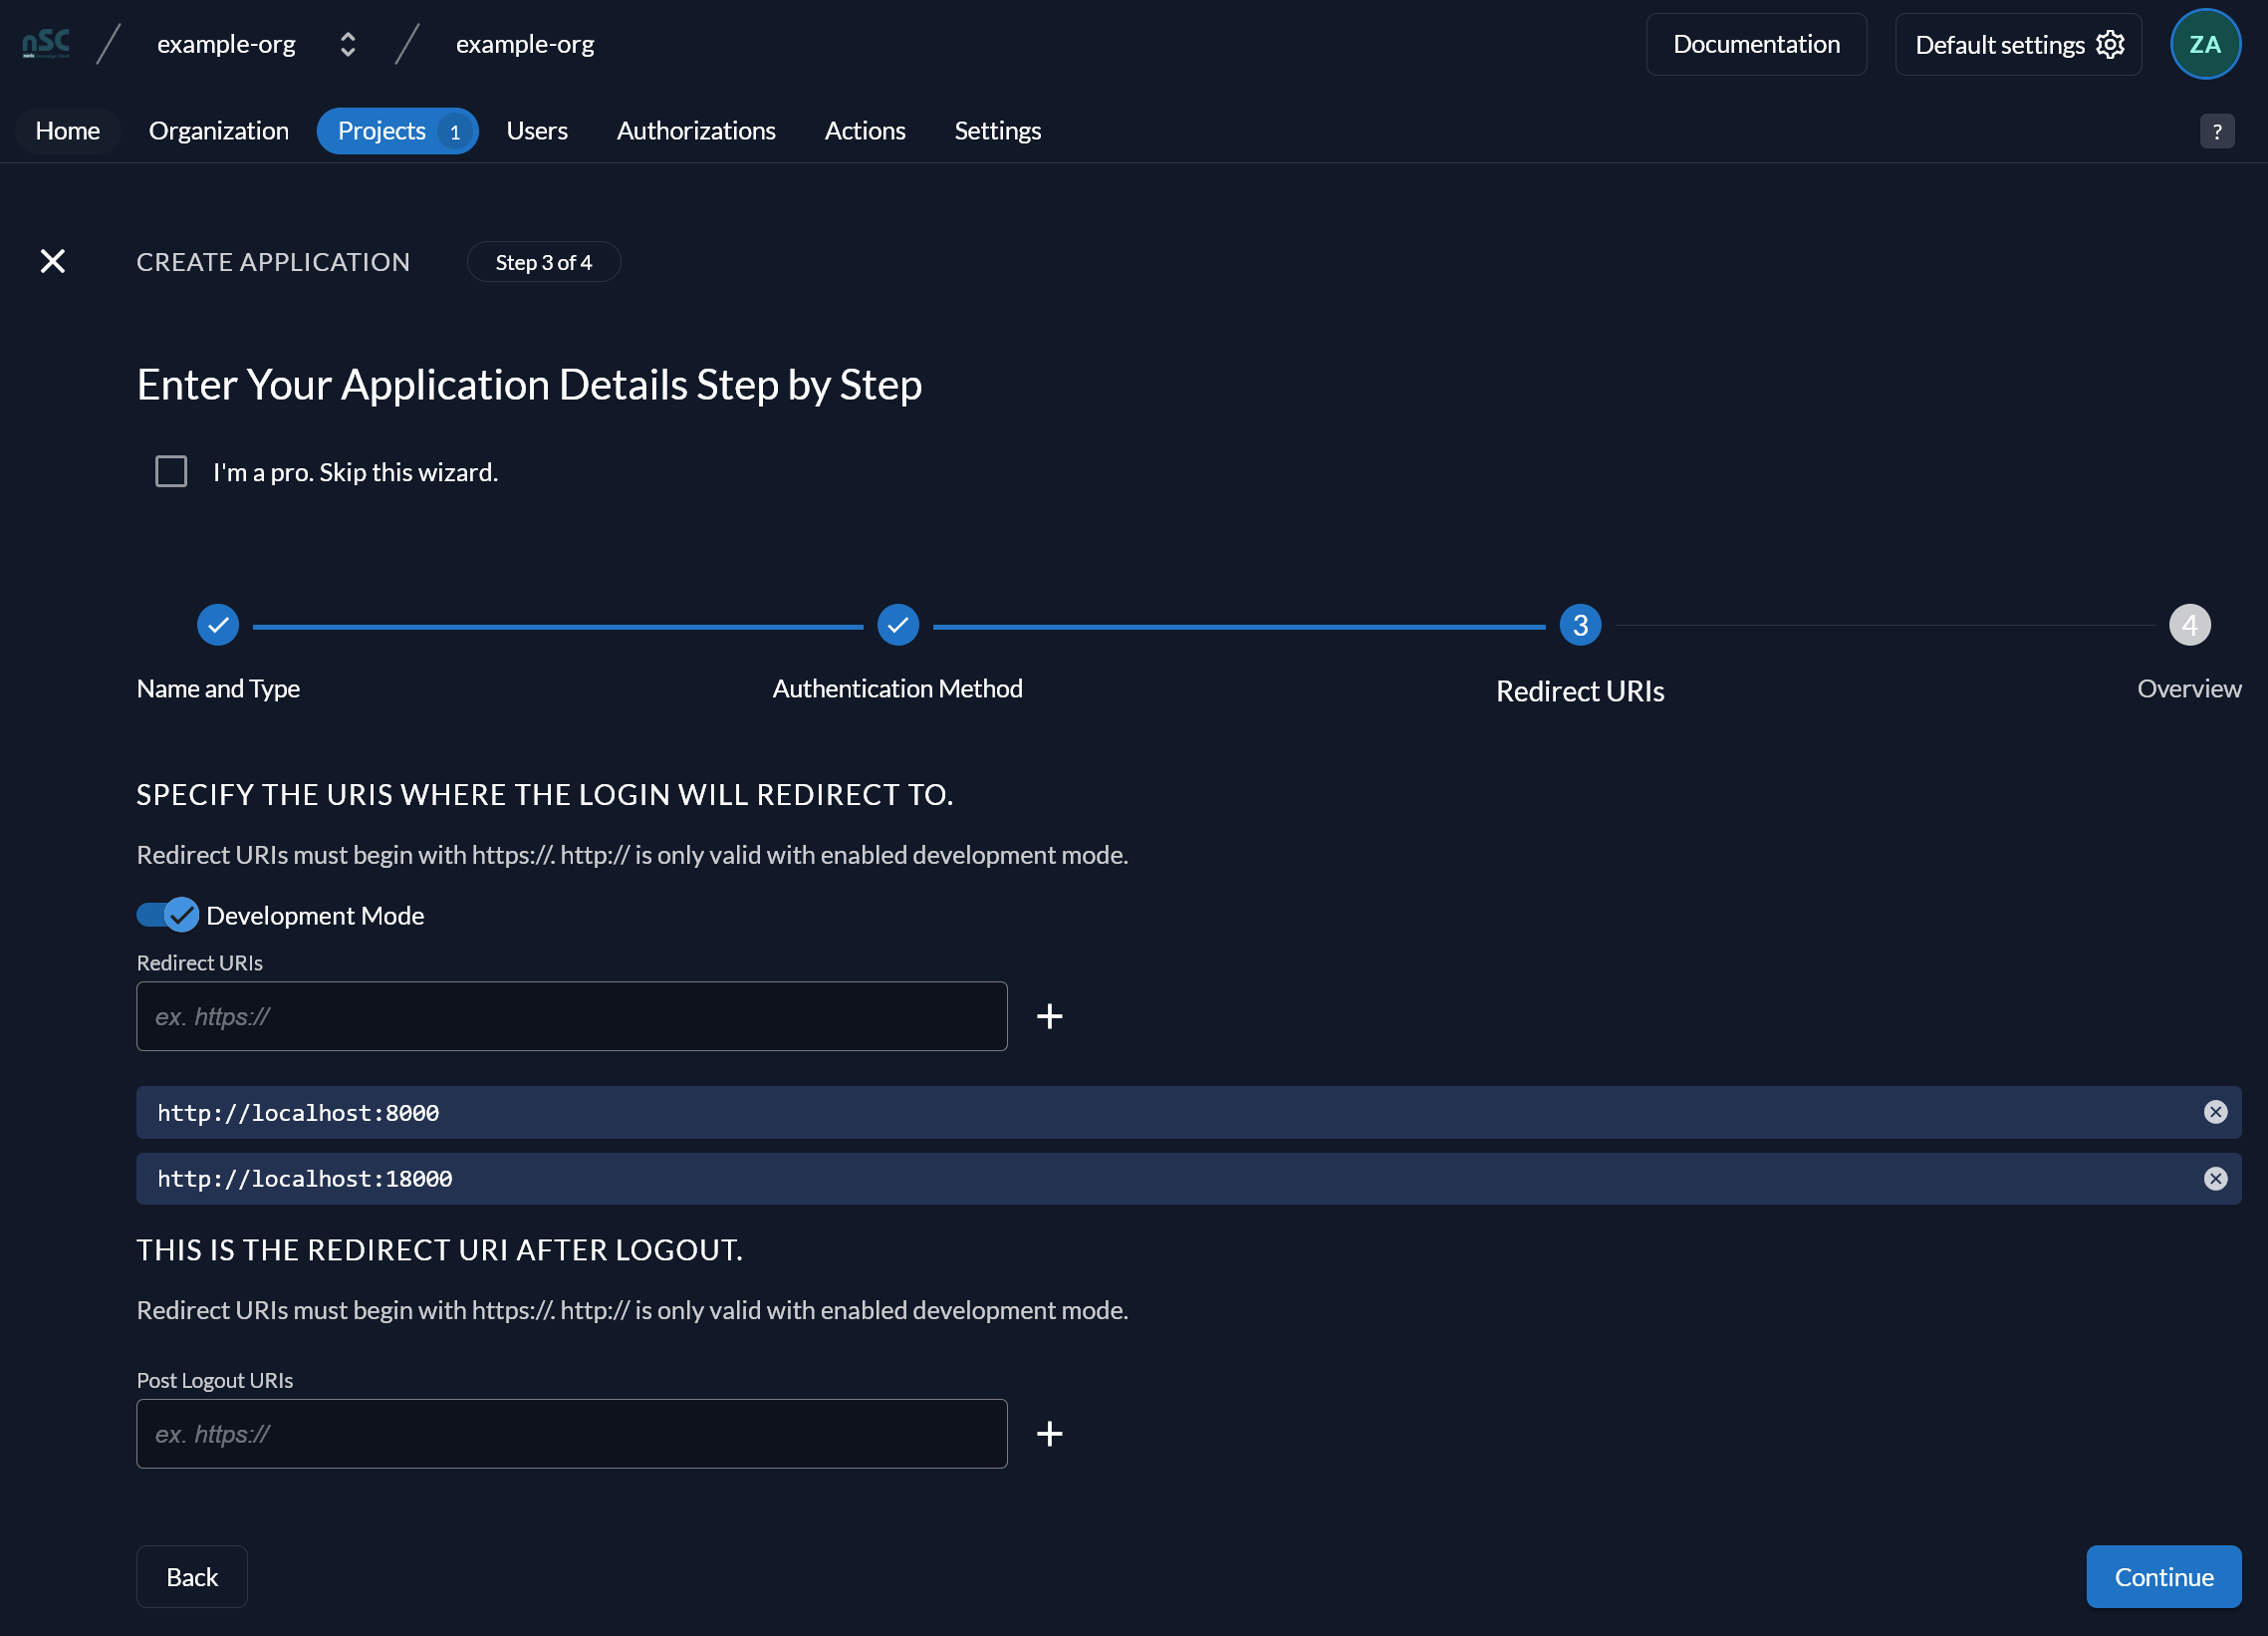Open the organization switcher arrows
The image size is (2268, 1636).
347,44
